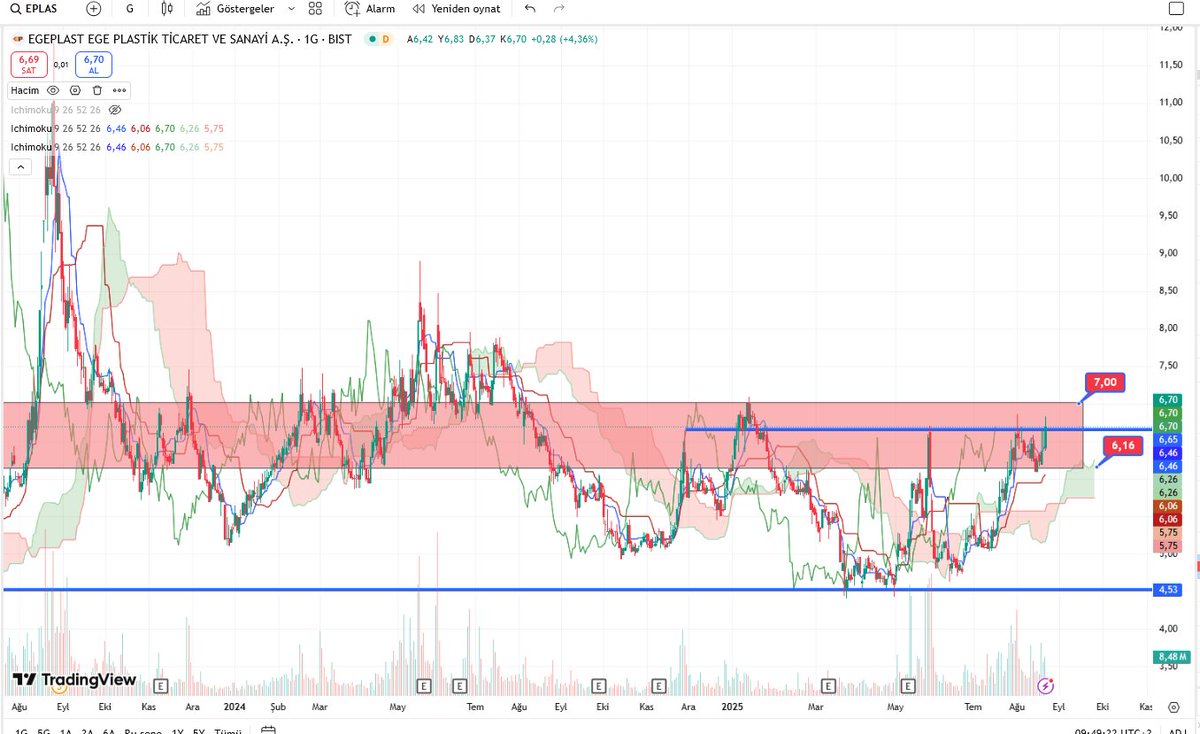Open the G time interval selector
Screen dimensions: 1200x734
click(130, 8)
